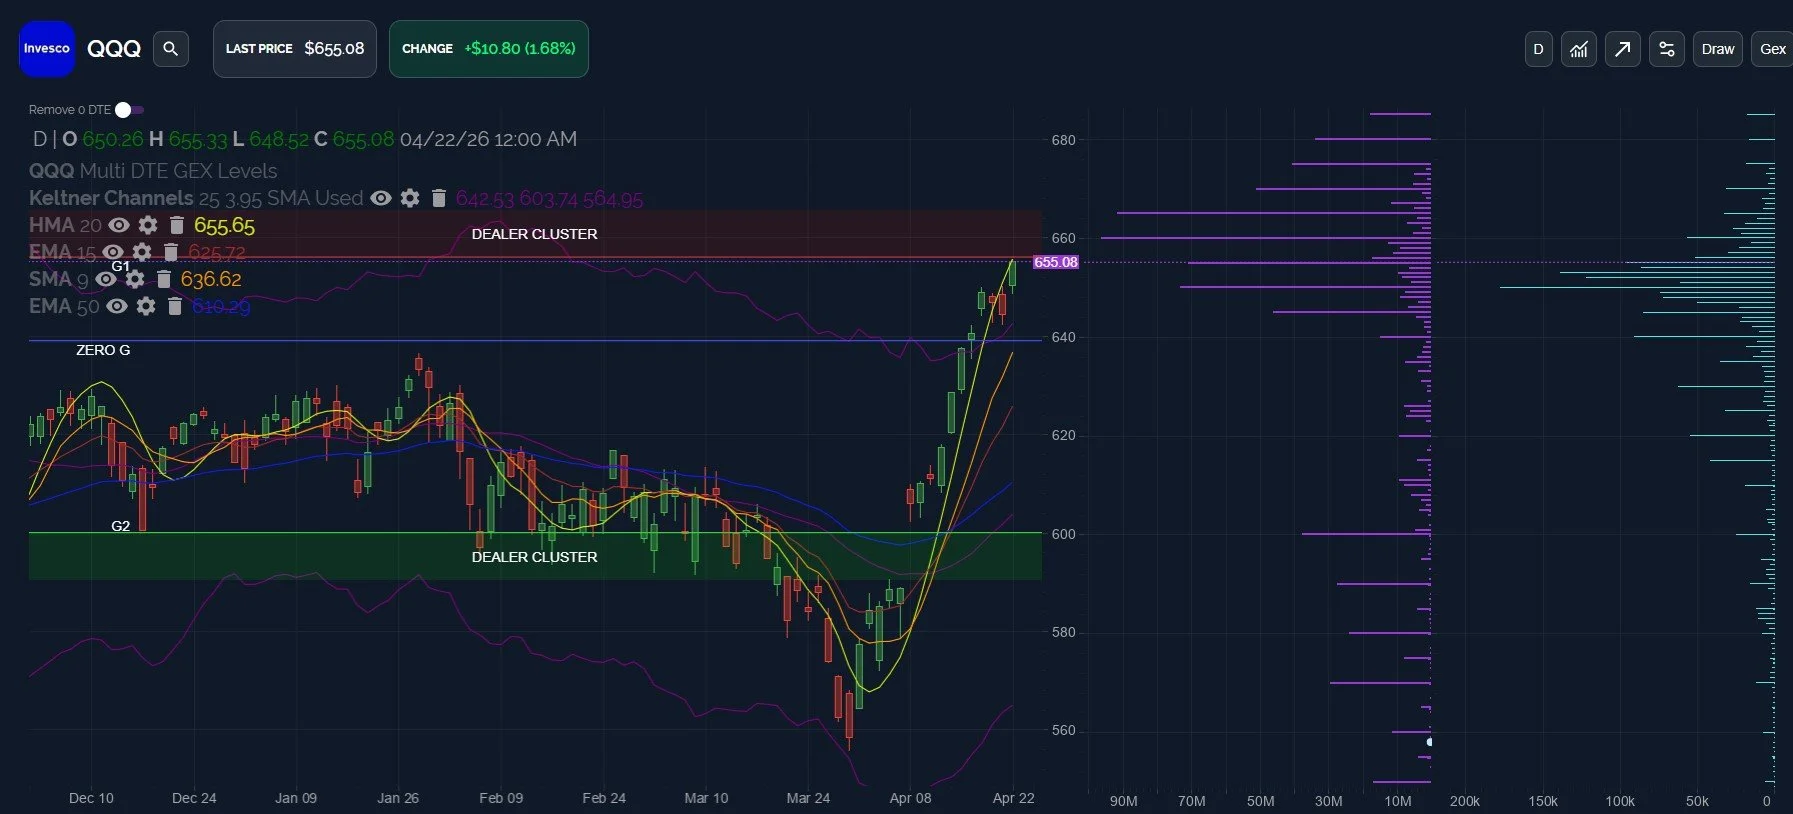The image size is (1793, 814).
Task: Click the 04/22/26 12:00 AM timestamp
Action: click(488, 139)
